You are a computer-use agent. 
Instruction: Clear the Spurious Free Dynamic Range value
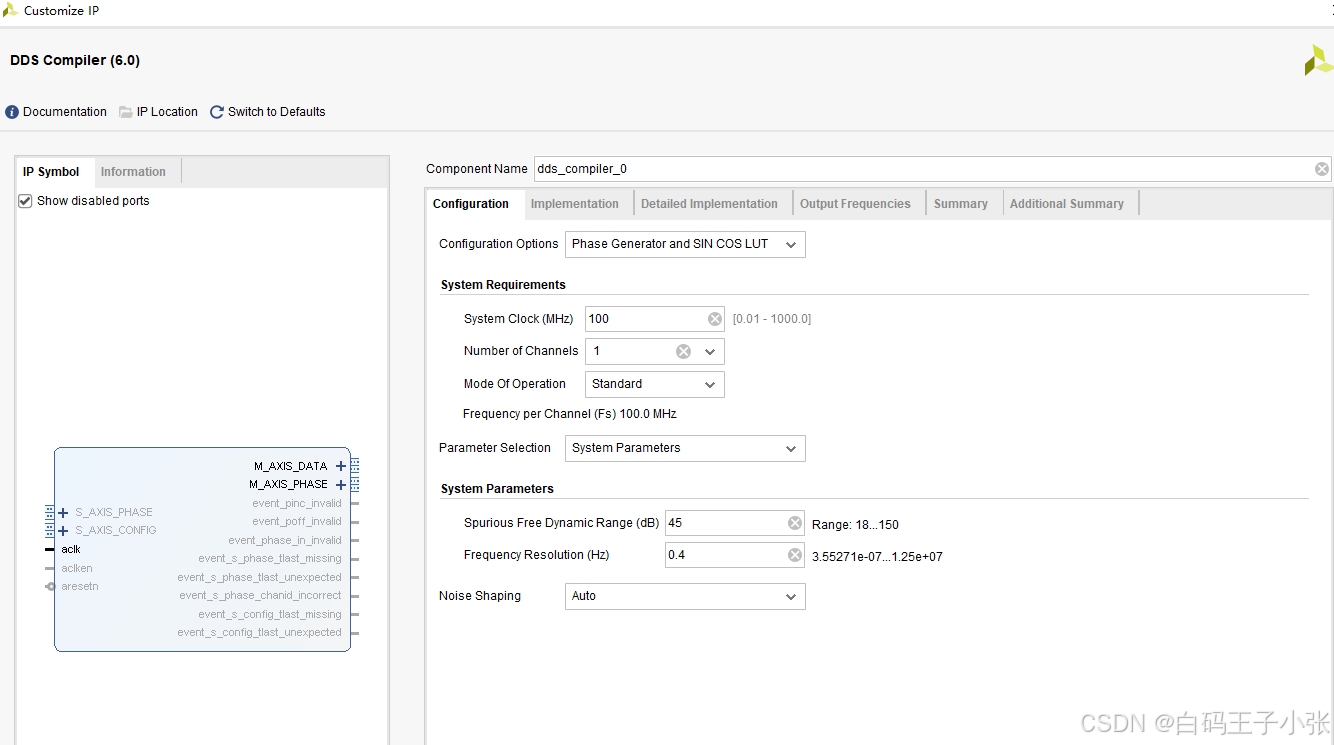pos(795,523)
